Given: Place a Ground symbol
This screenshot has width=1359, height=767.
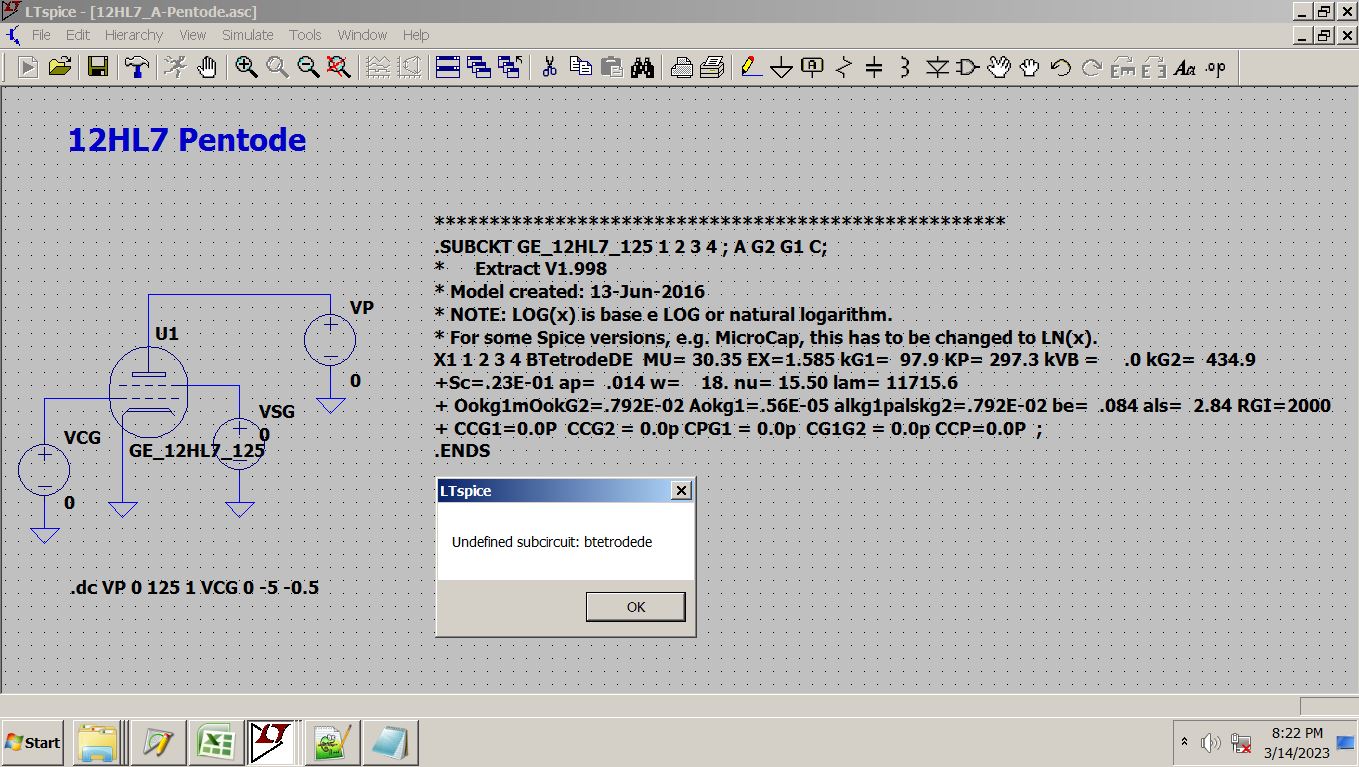Looking at the screenshot, I should pyautogui.click(x=782, y=67).
